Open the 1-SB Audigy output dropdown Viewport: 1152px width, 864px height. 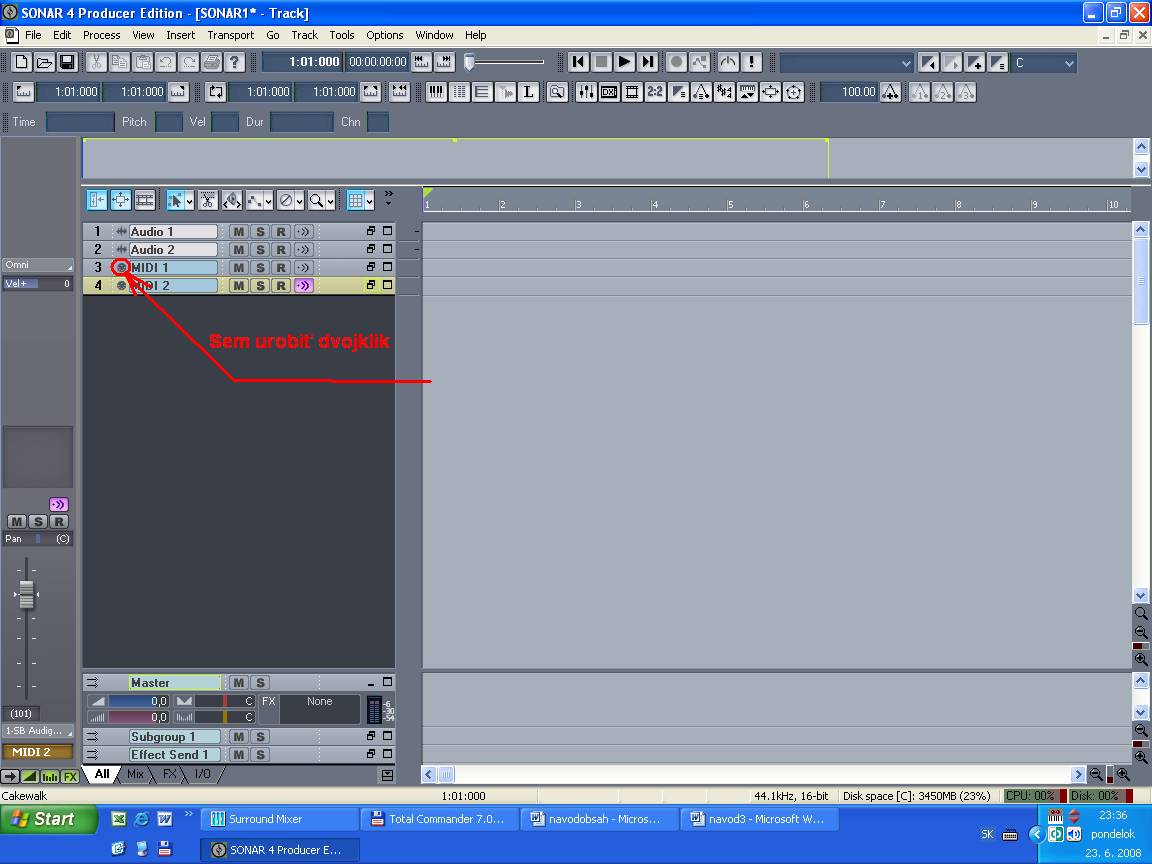point(37,731)
